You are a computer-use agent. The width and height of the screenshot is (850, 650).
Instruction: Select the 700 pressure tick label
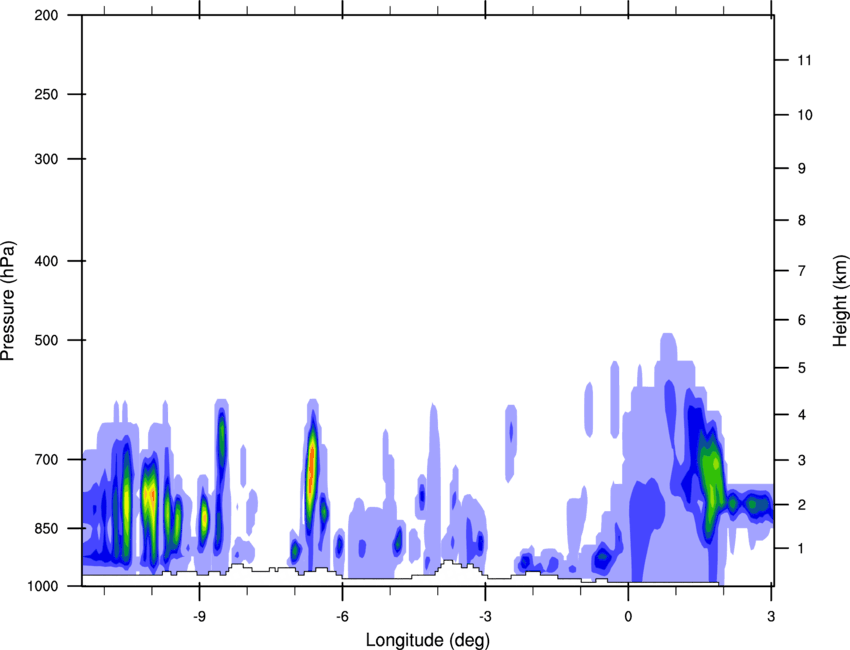[46, 459]
